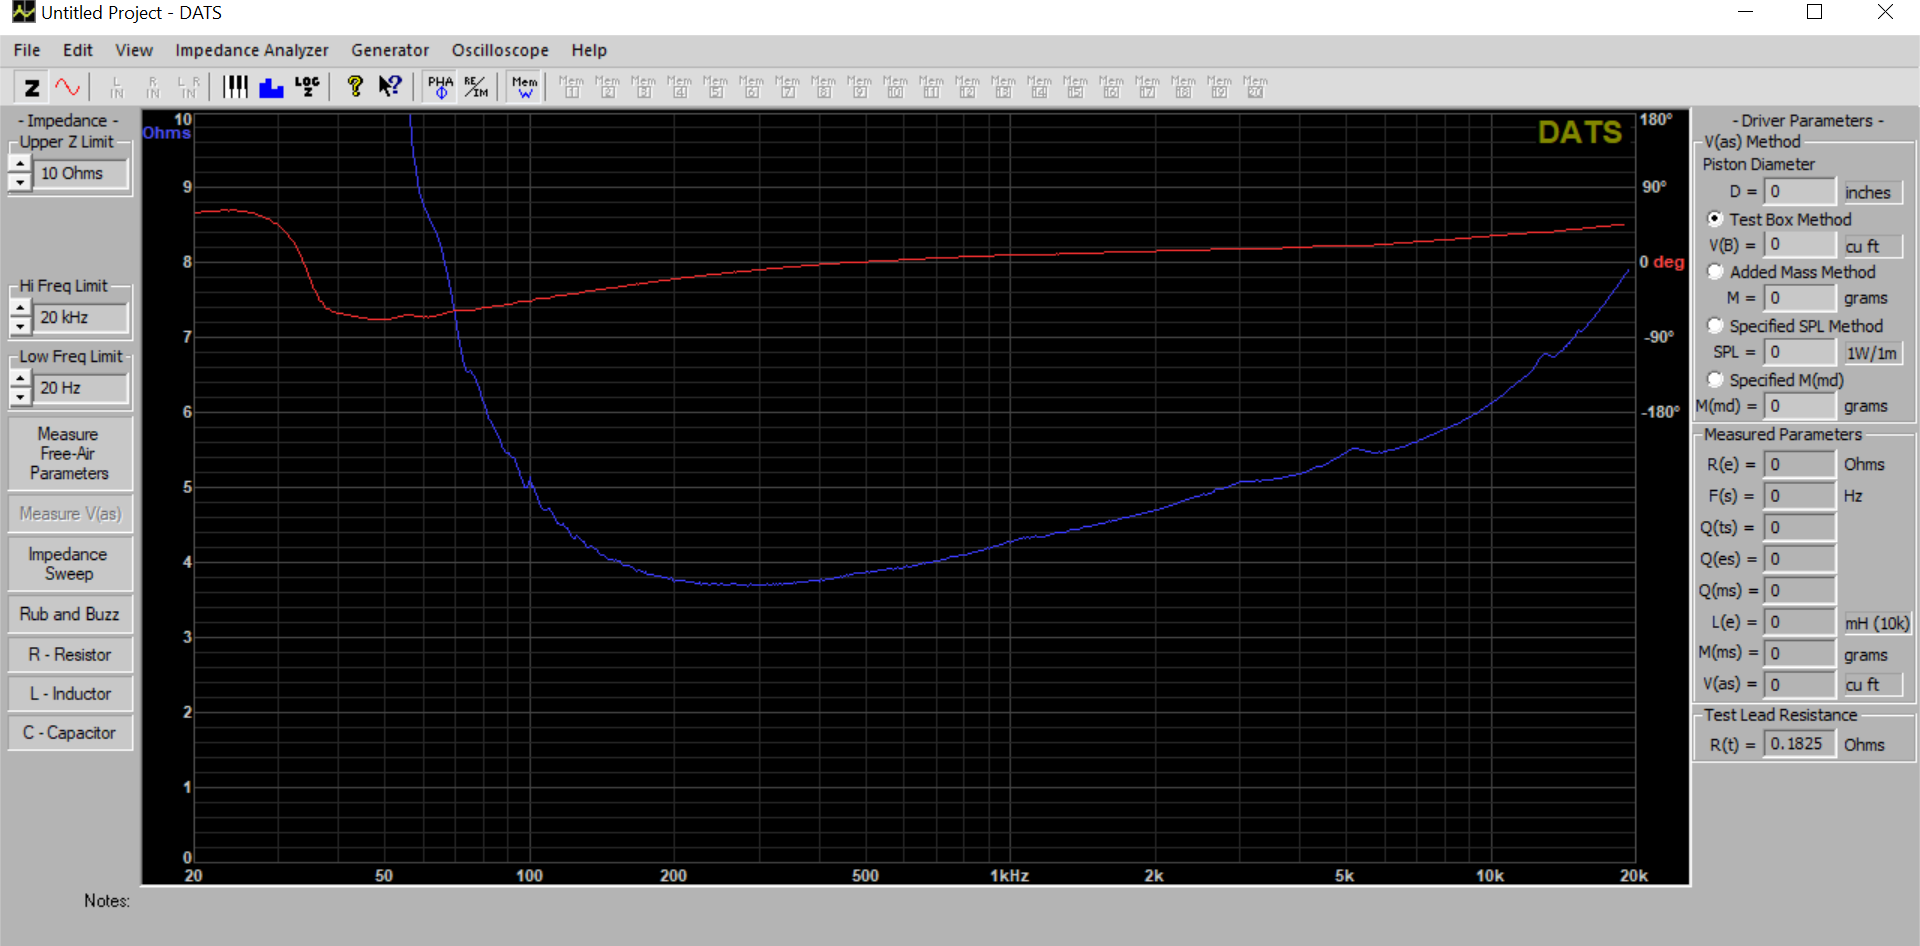Select the Mem 3 memory slot icon

pos(644,87)
